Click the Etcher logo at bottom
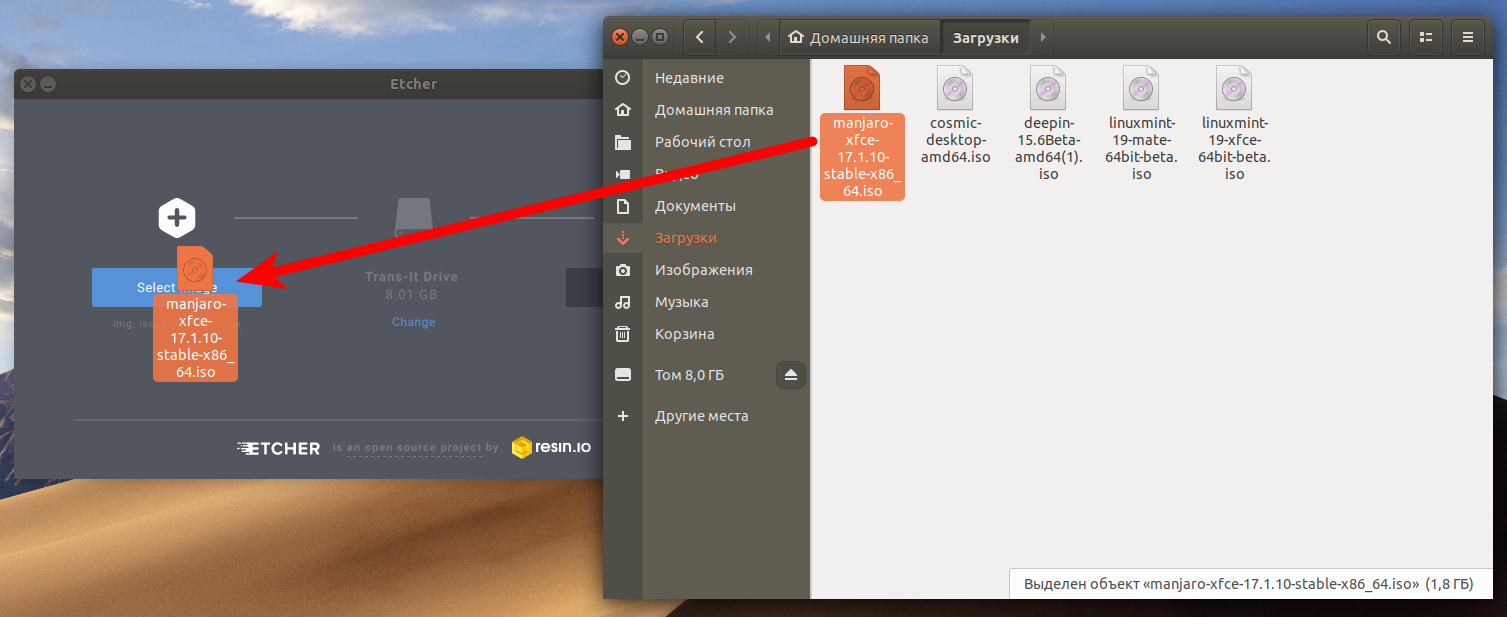The image size is (1507, 617). [279, 448]
